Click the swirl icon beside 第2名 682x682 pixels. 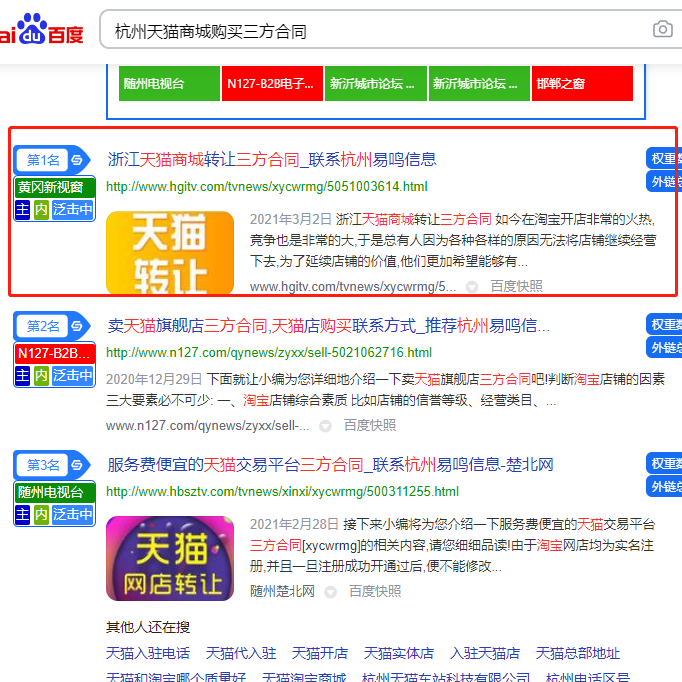tap(77, 326)
